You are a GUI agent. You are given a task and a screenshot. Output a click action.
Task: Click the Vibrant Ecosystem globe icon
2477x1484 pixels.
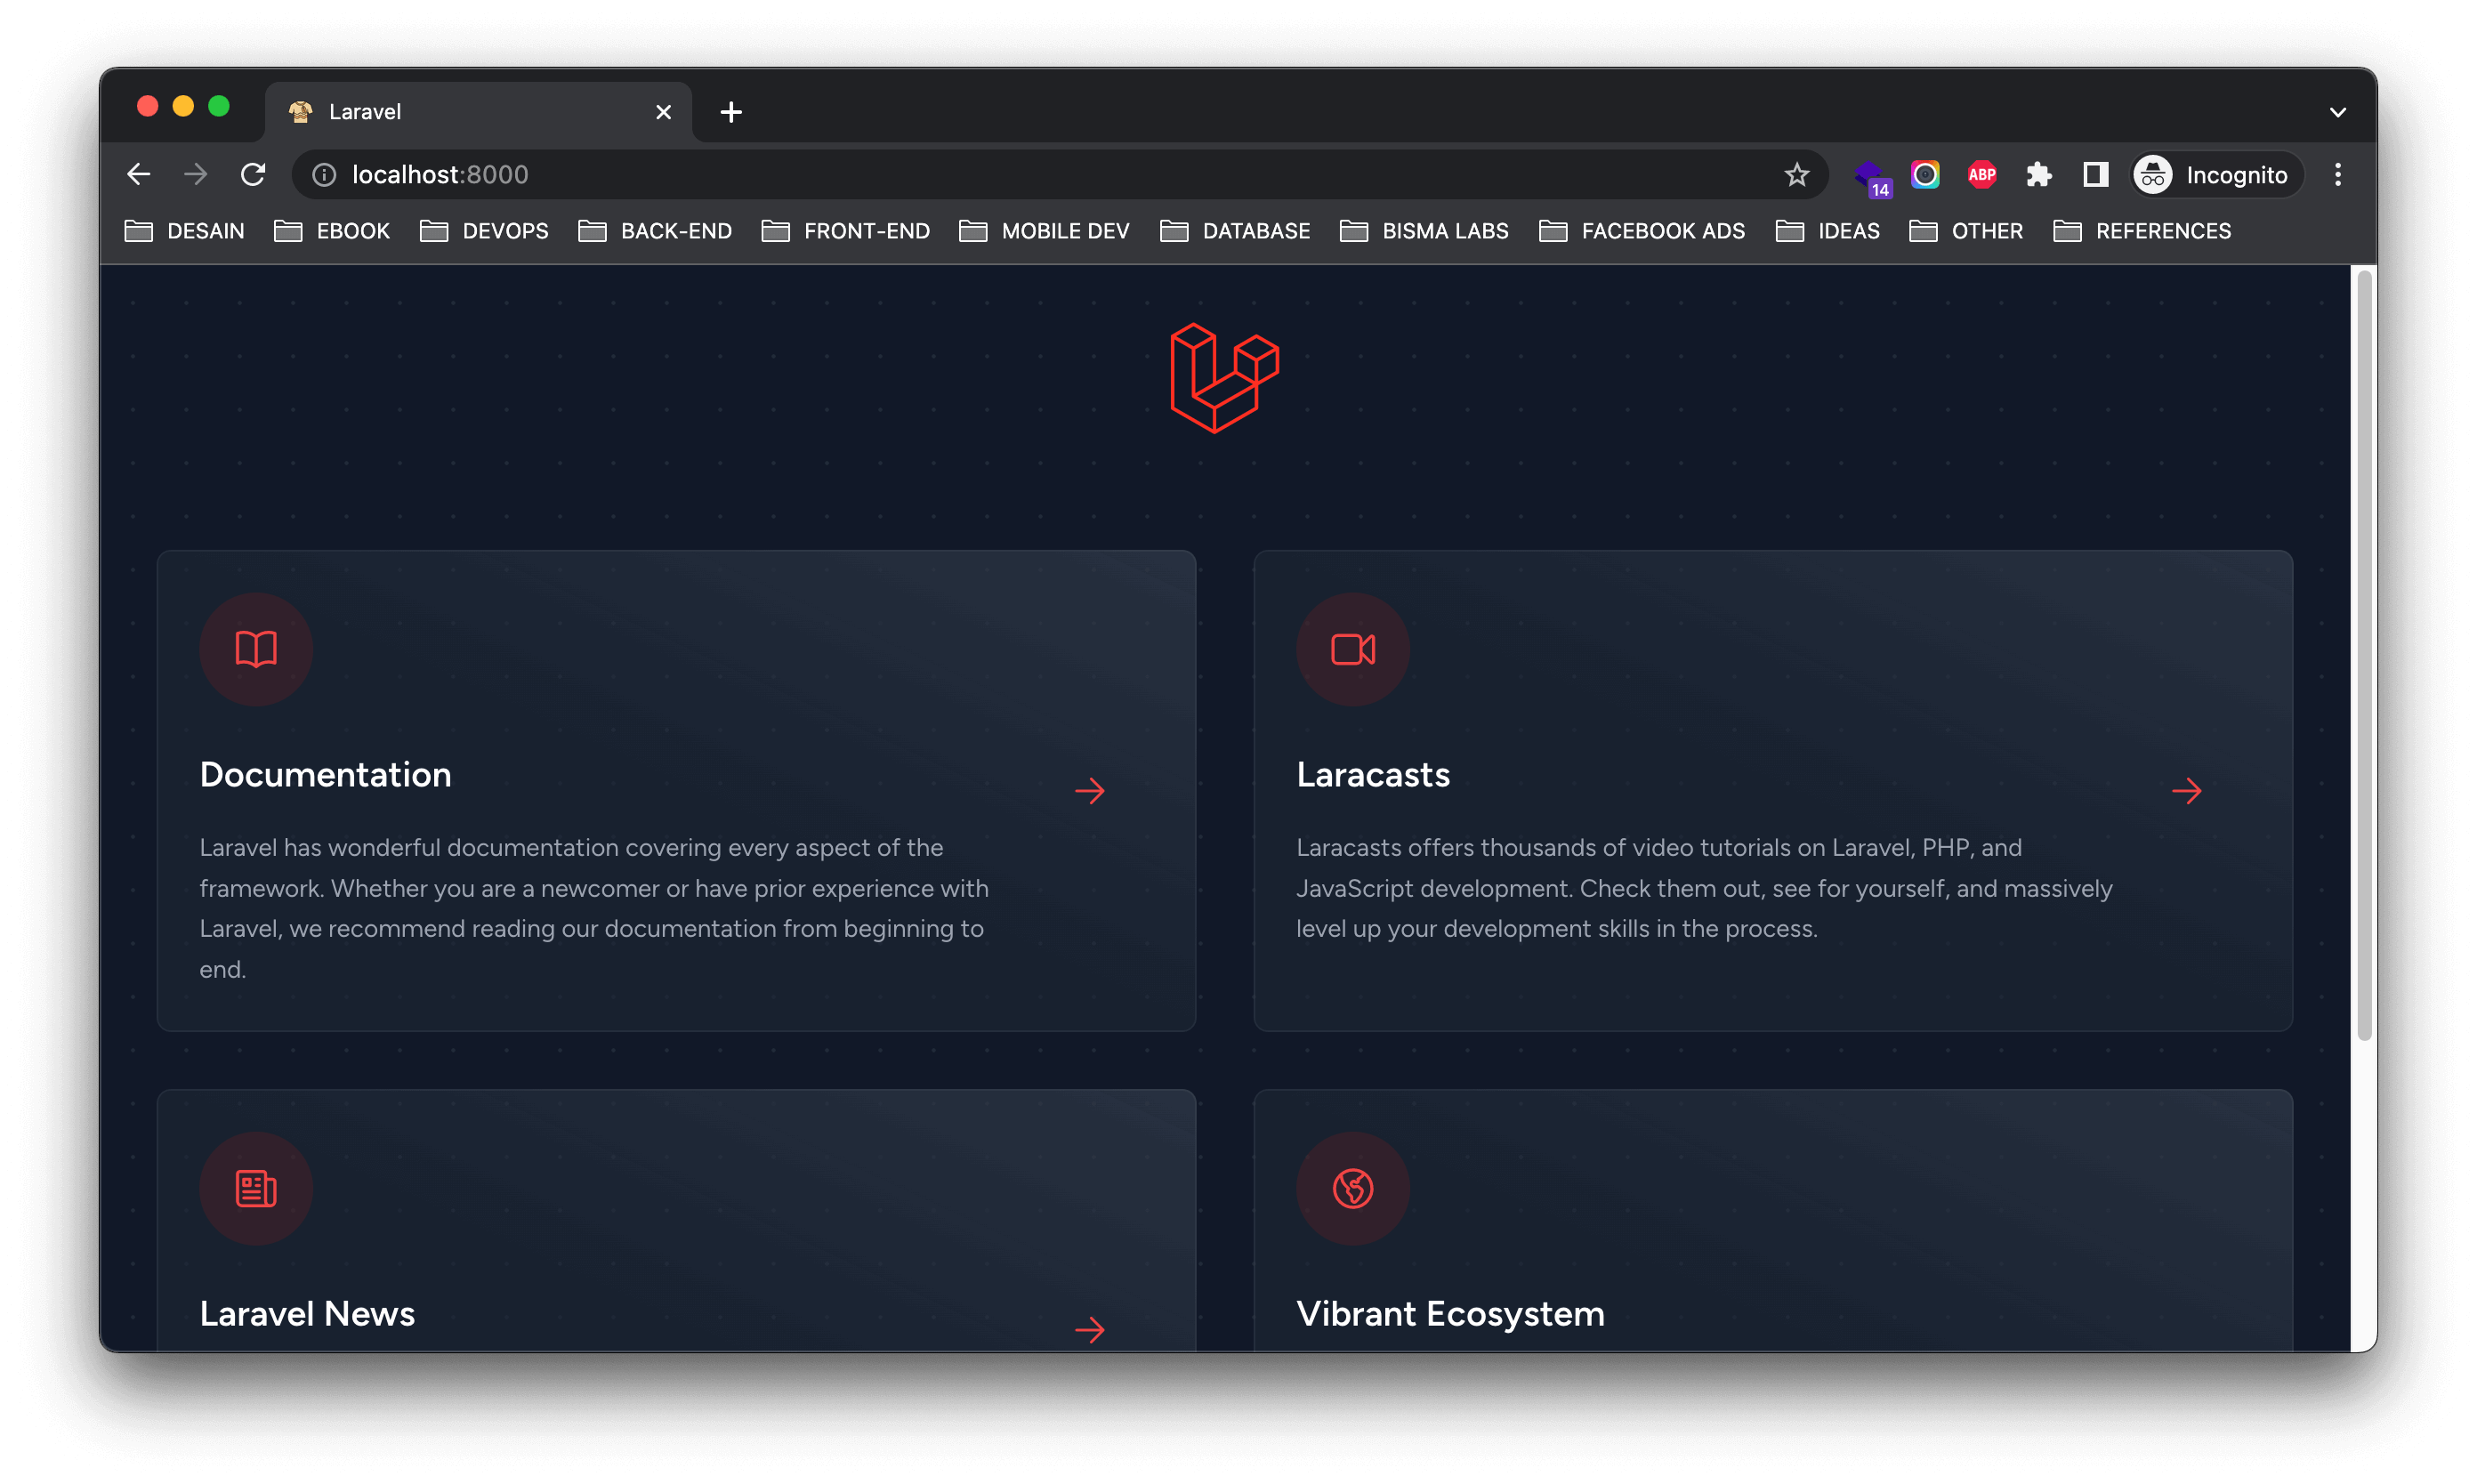(1353, 1189)
